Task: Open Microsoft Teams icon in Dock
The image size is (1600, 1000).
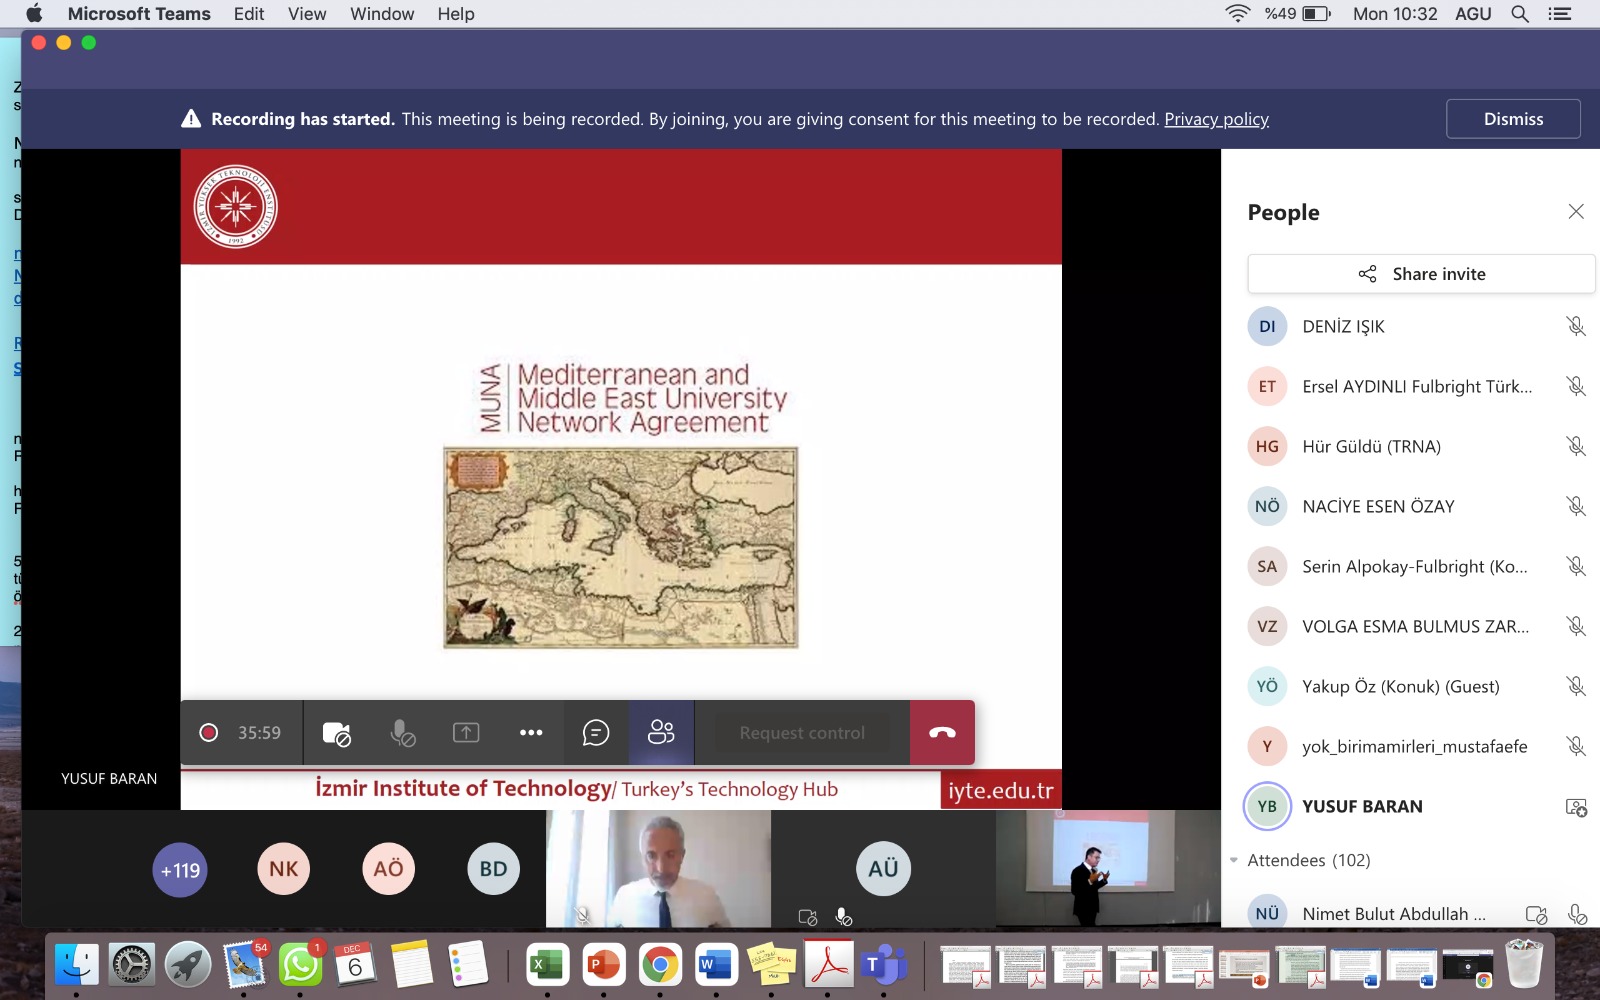Action: click(x=884, y=965)
